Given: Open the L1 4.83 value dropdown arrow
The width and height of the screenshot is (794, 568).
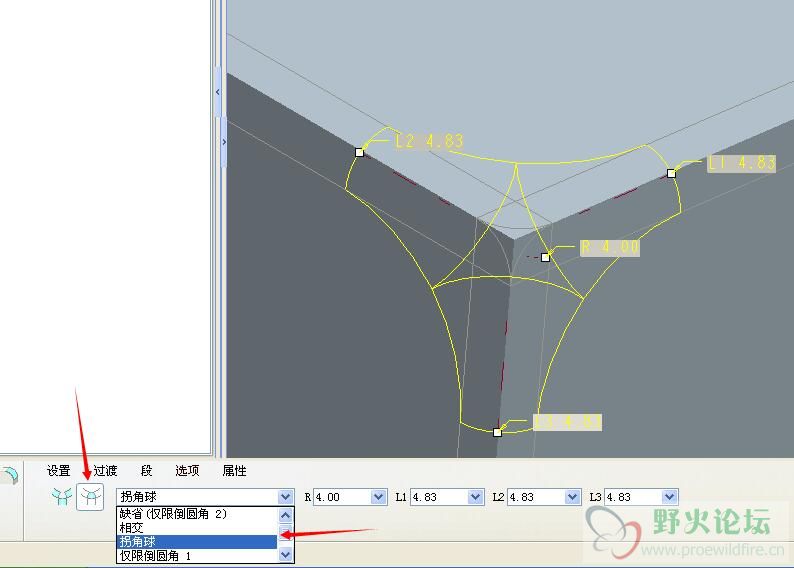Looking at the screenshot, I should pyautogui.click(x=475, y=497).
